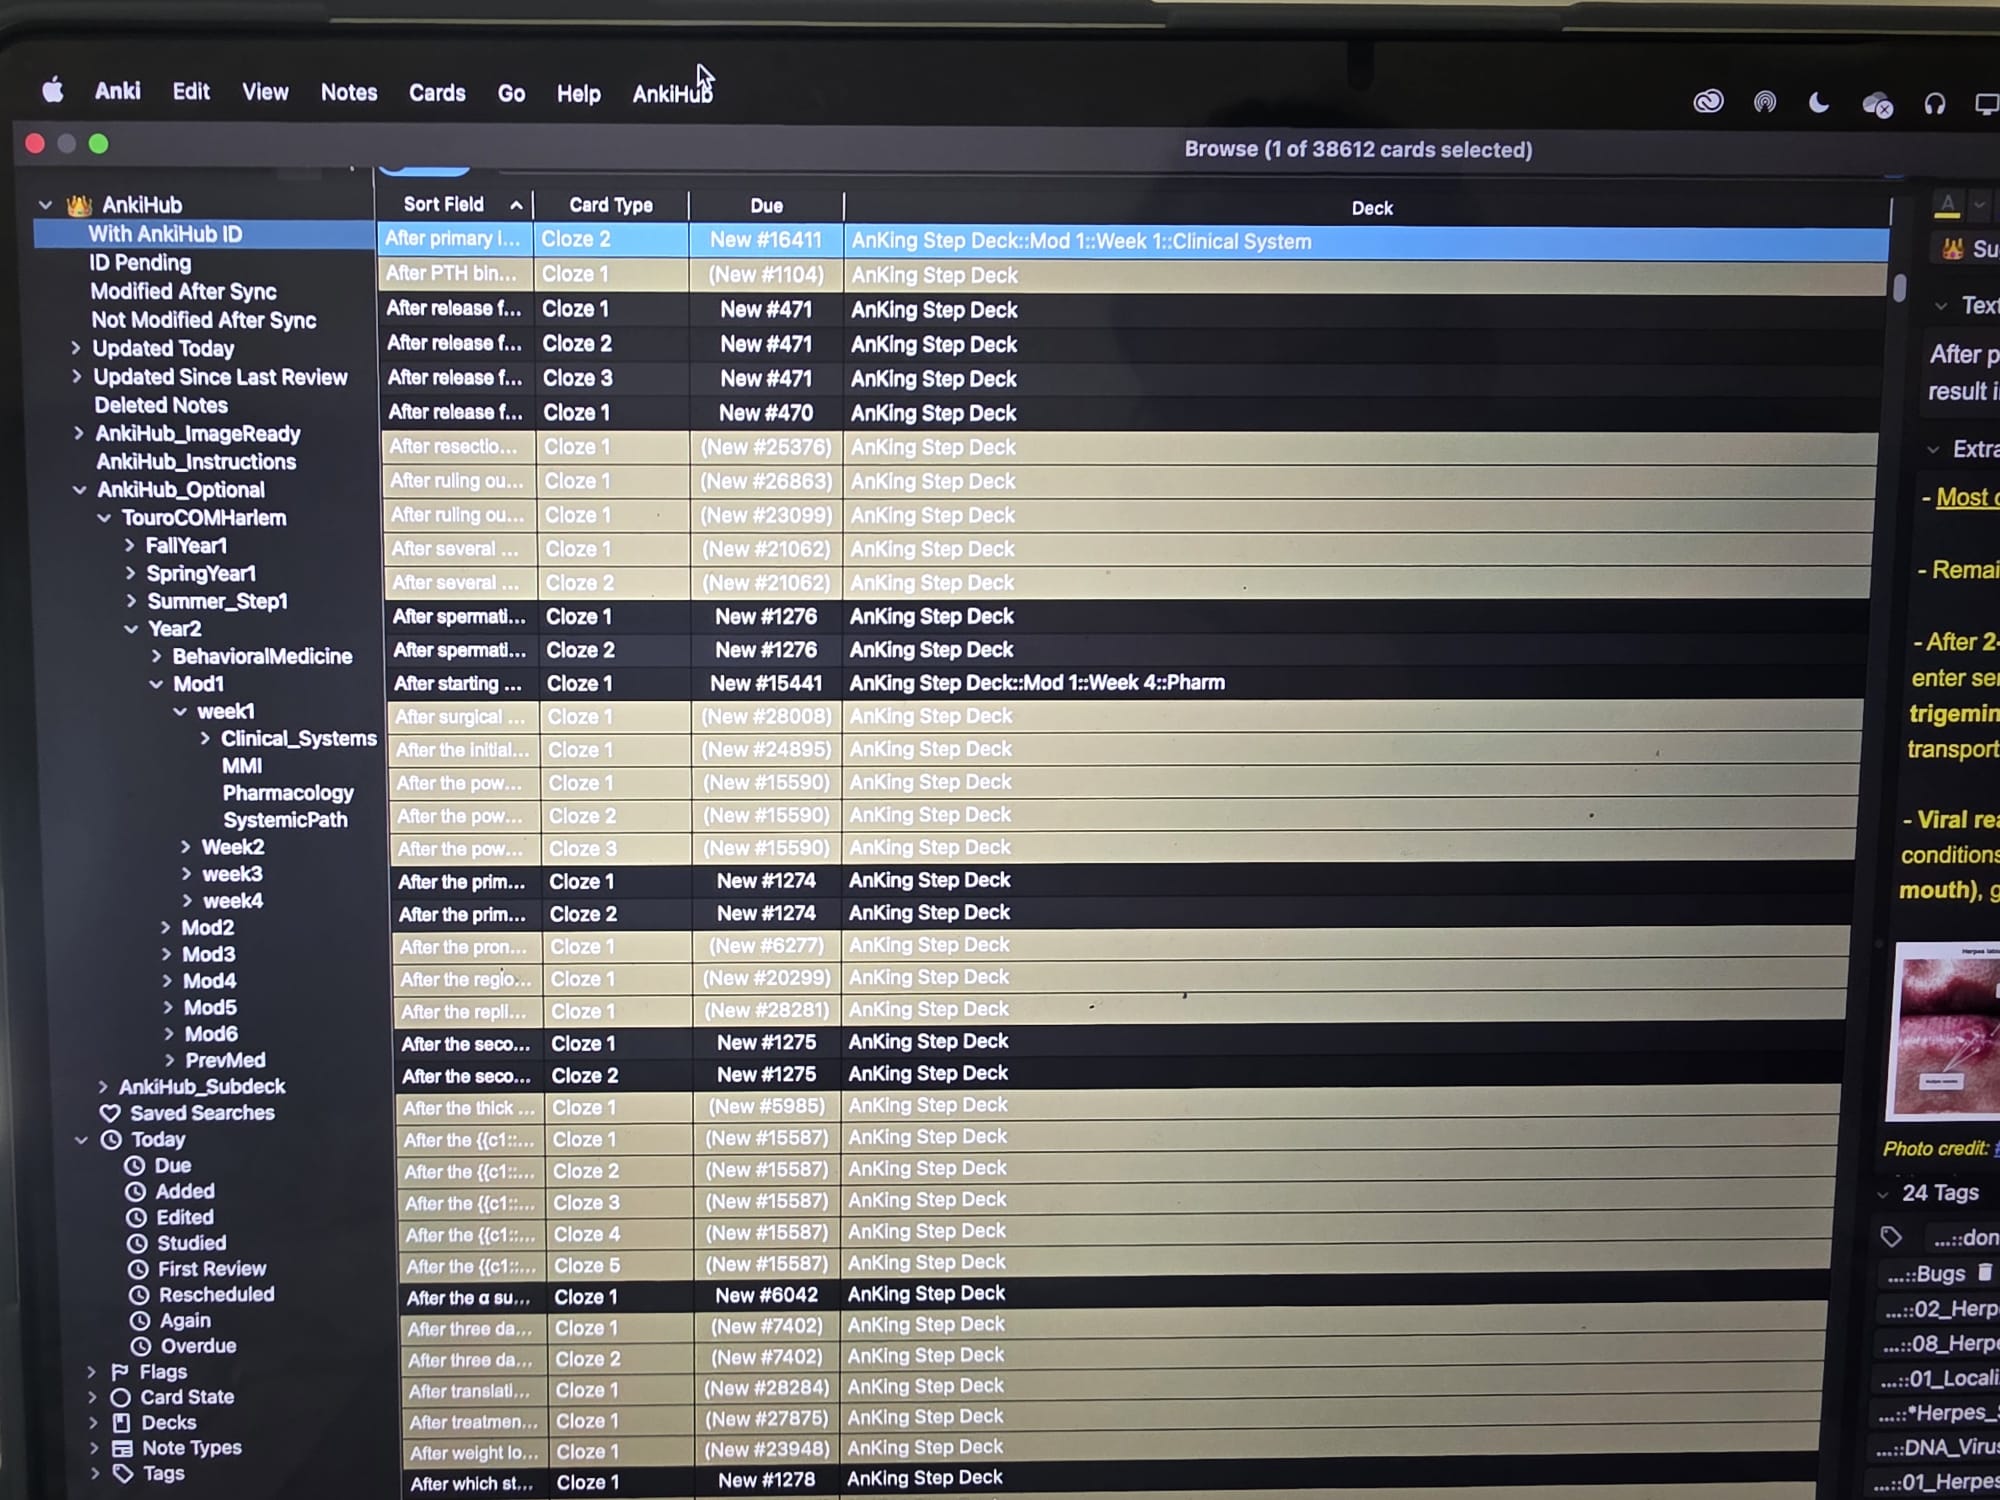Open the Do Not Disturb moon icon
Image resolution: width=2000 pixels, height=1500 pixels.
[1819, 103]
